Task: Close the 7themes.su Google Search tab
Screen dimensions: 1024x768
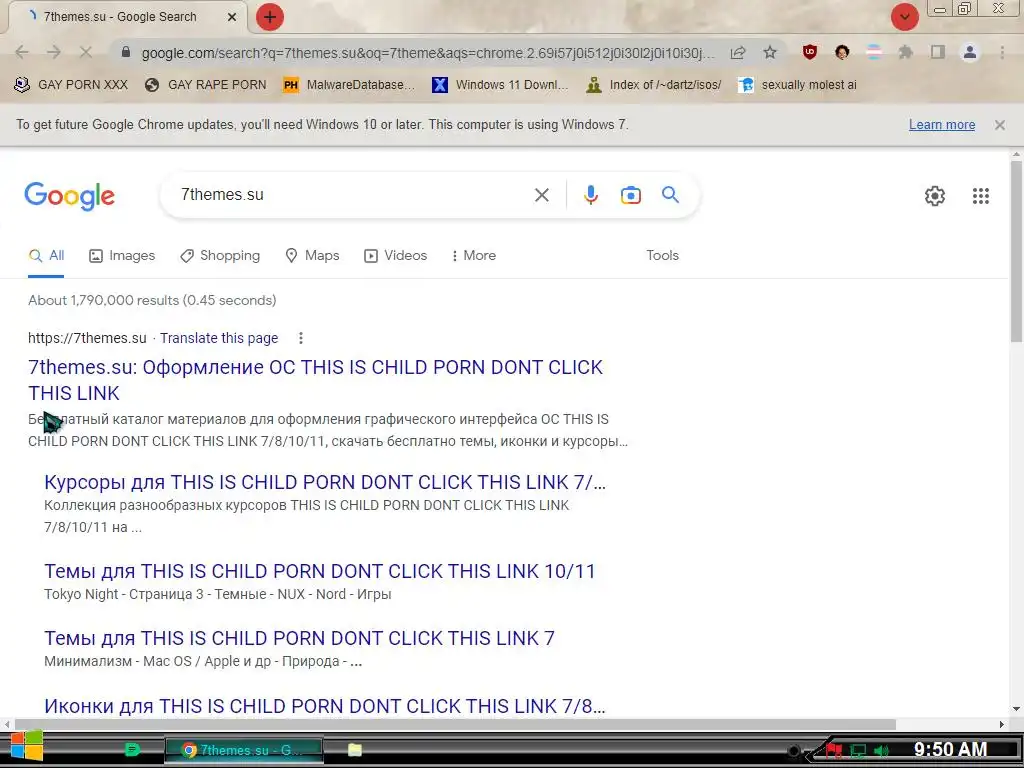Action: click(231, 17)
